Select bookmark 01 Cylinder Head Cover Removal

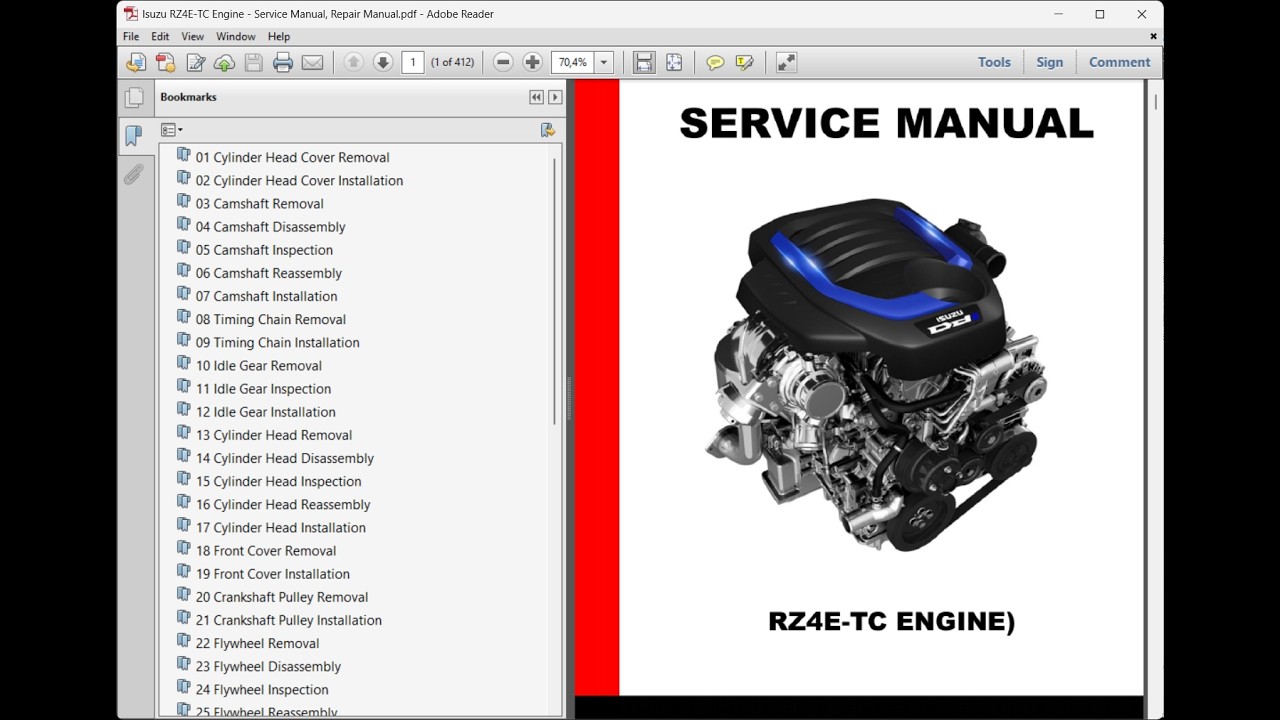[292, 157]
